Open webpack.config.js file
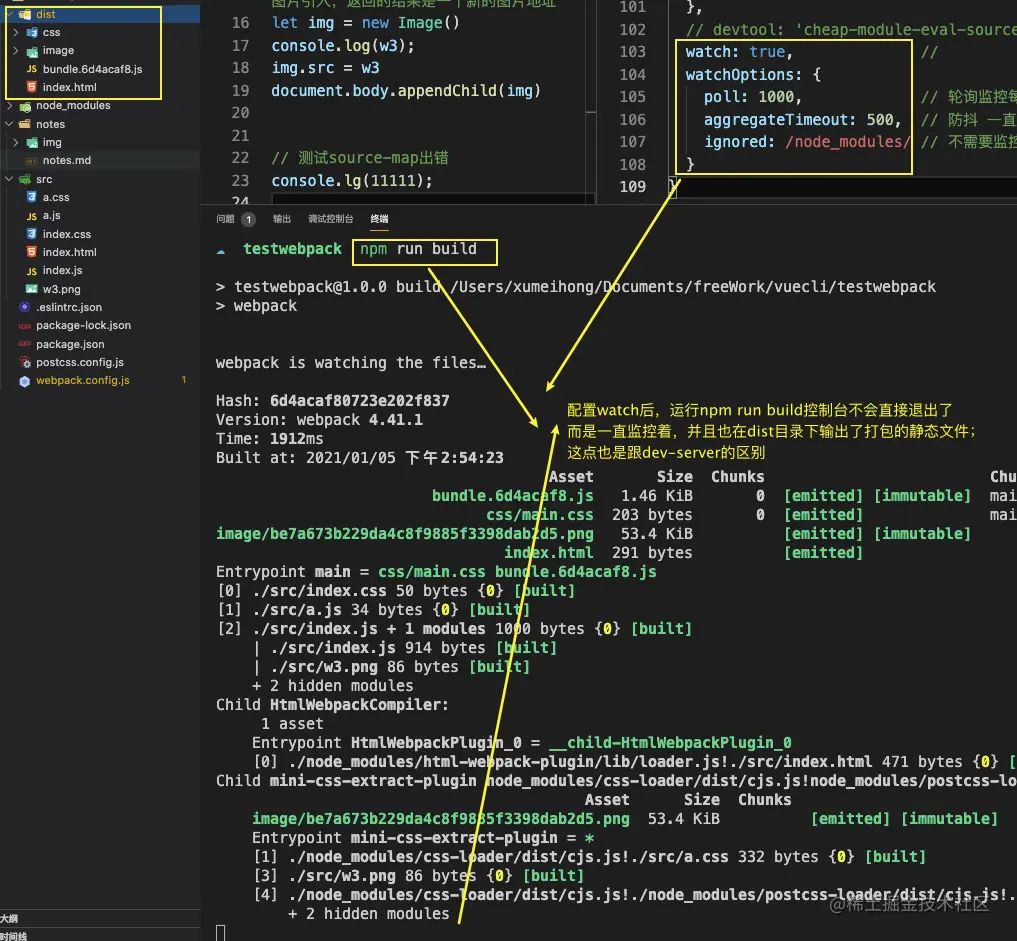 [83, 381]
